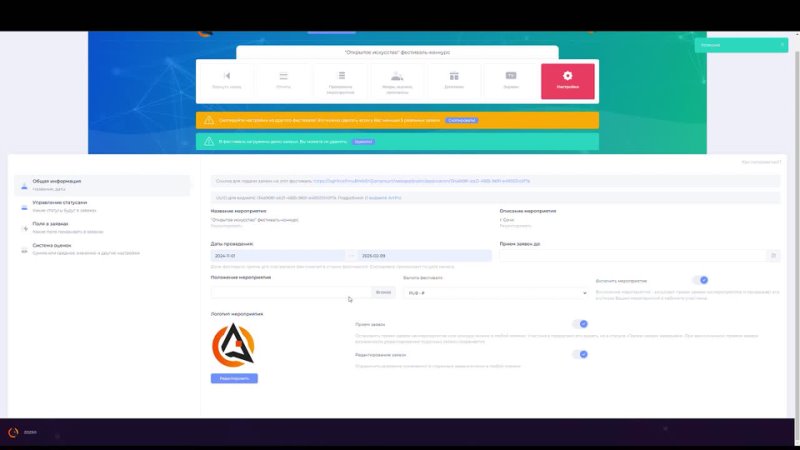
Task: Open the Настройки gear tile
Action: pos(567,82)
